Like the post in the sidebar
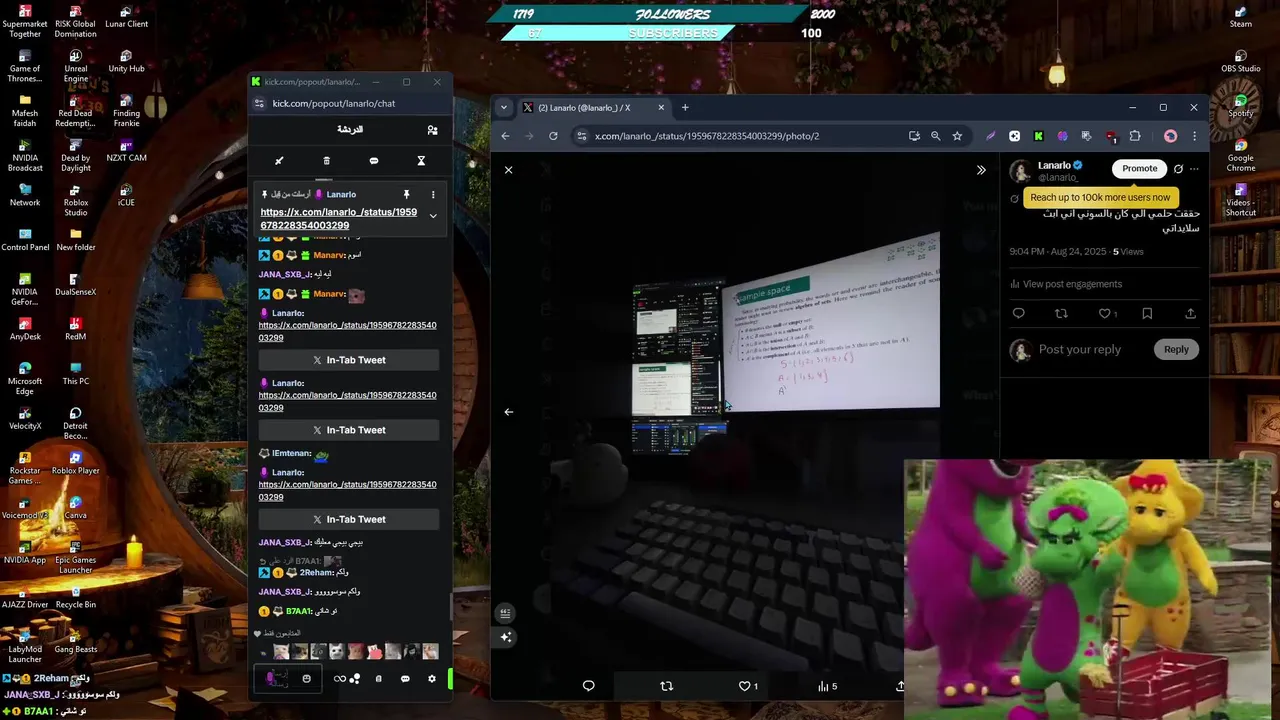1280x720 pixels. (1104, 313)
